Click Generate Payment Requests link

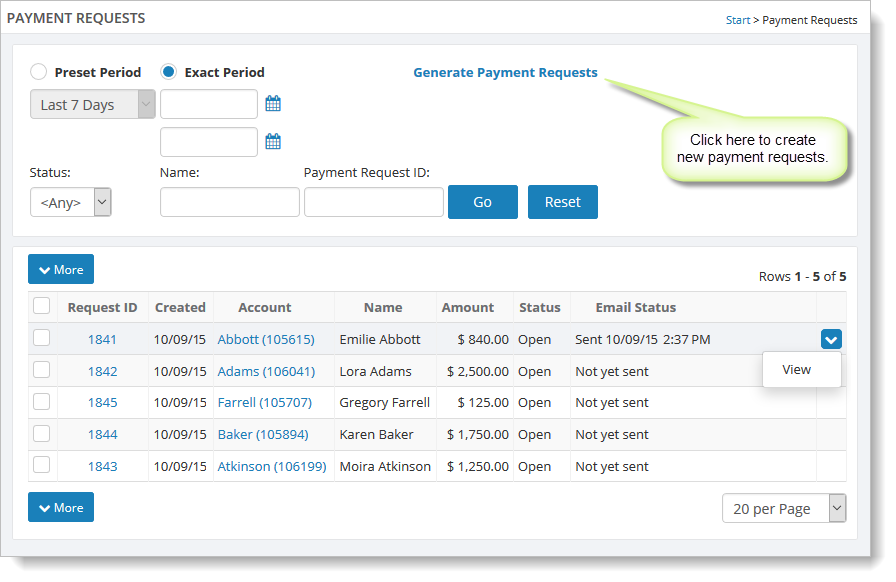[505, 72]
